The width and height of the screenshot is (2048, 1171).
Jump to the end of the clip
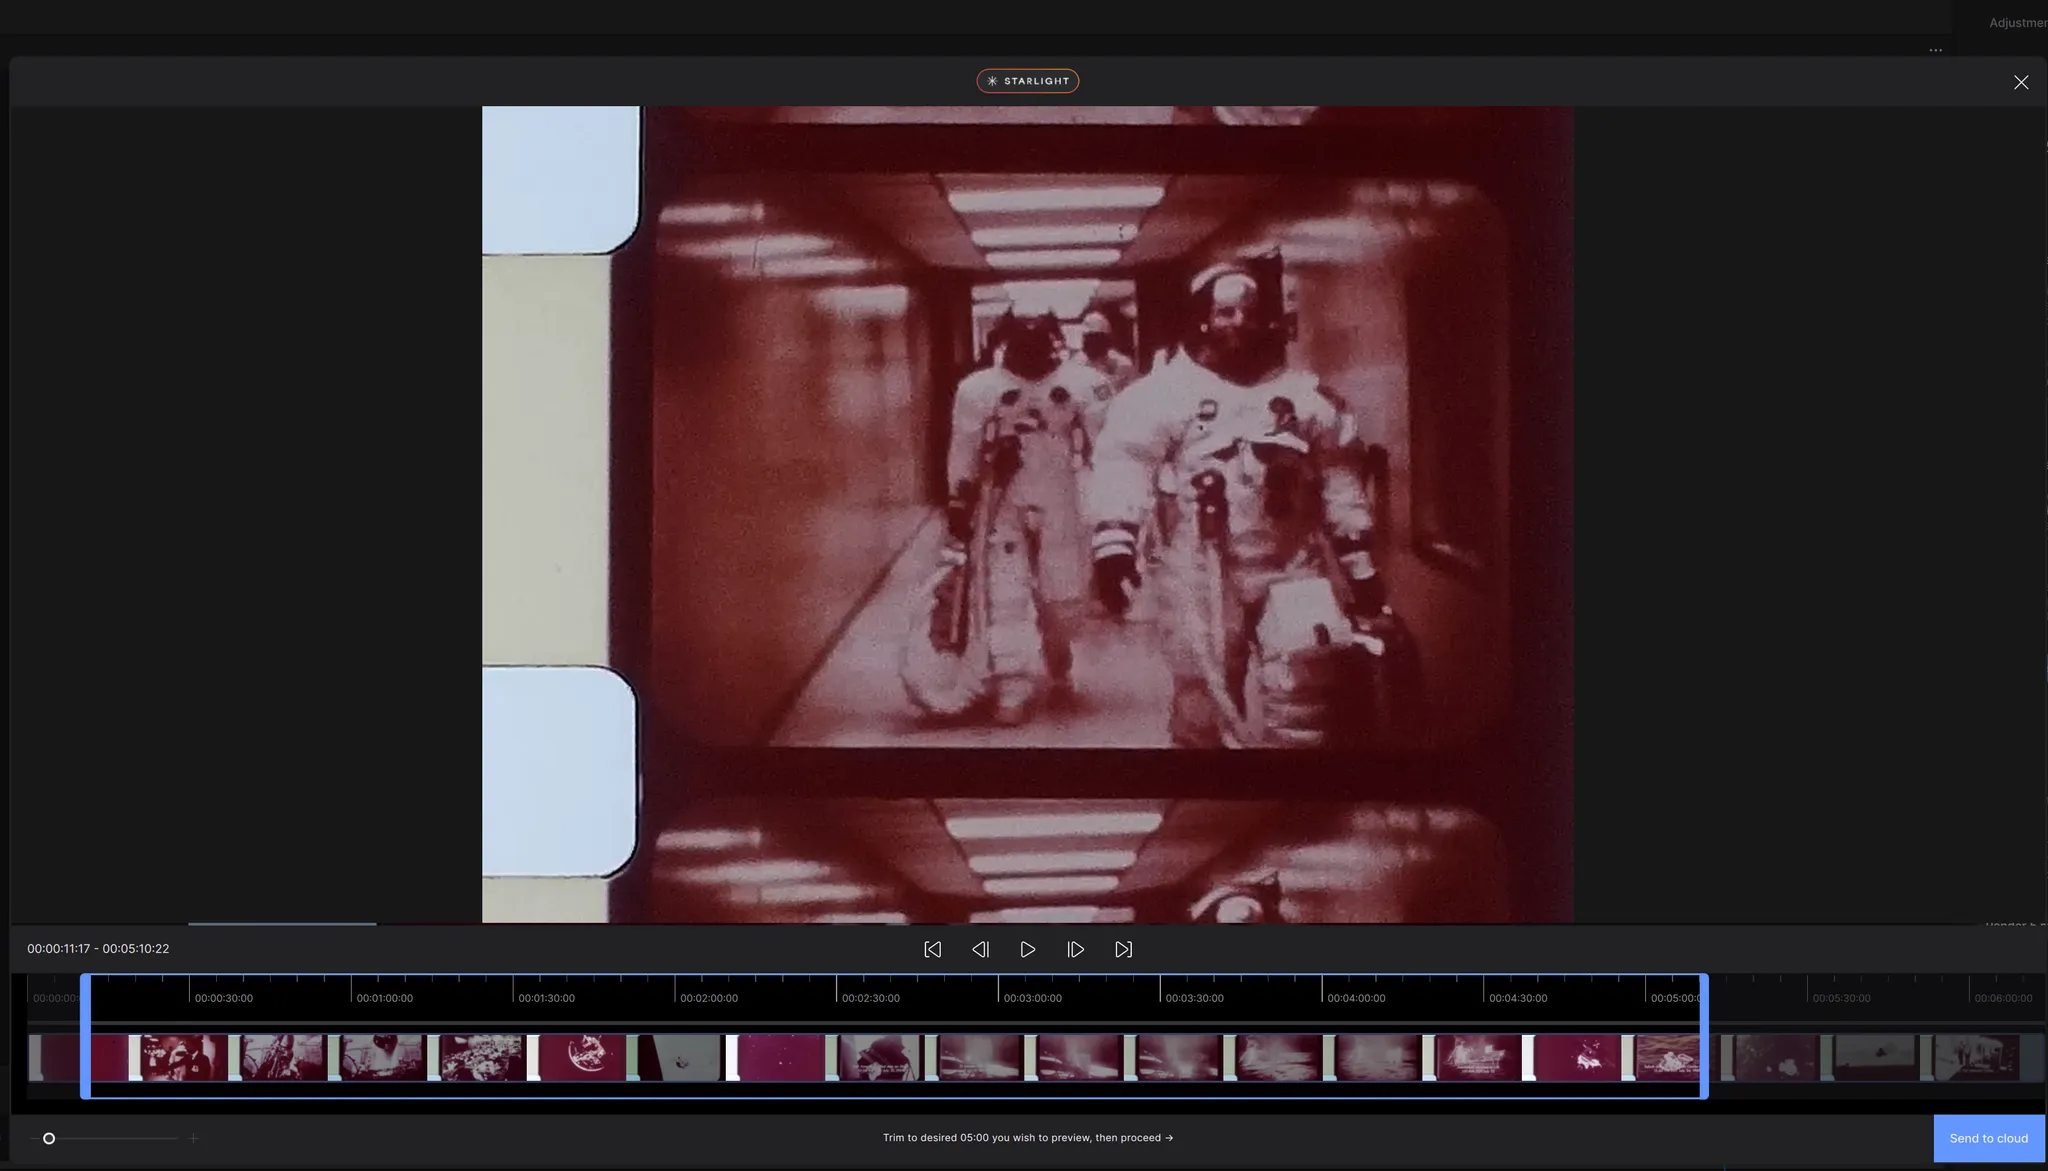click(1123, 949)
